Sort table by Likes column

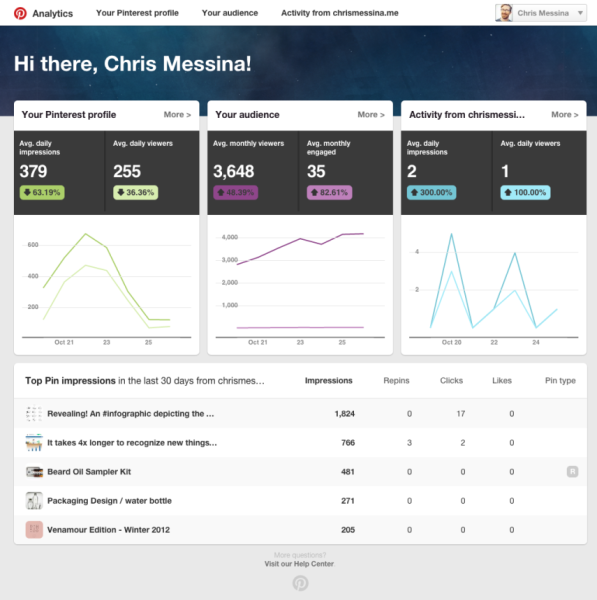[x=502, y=380]
